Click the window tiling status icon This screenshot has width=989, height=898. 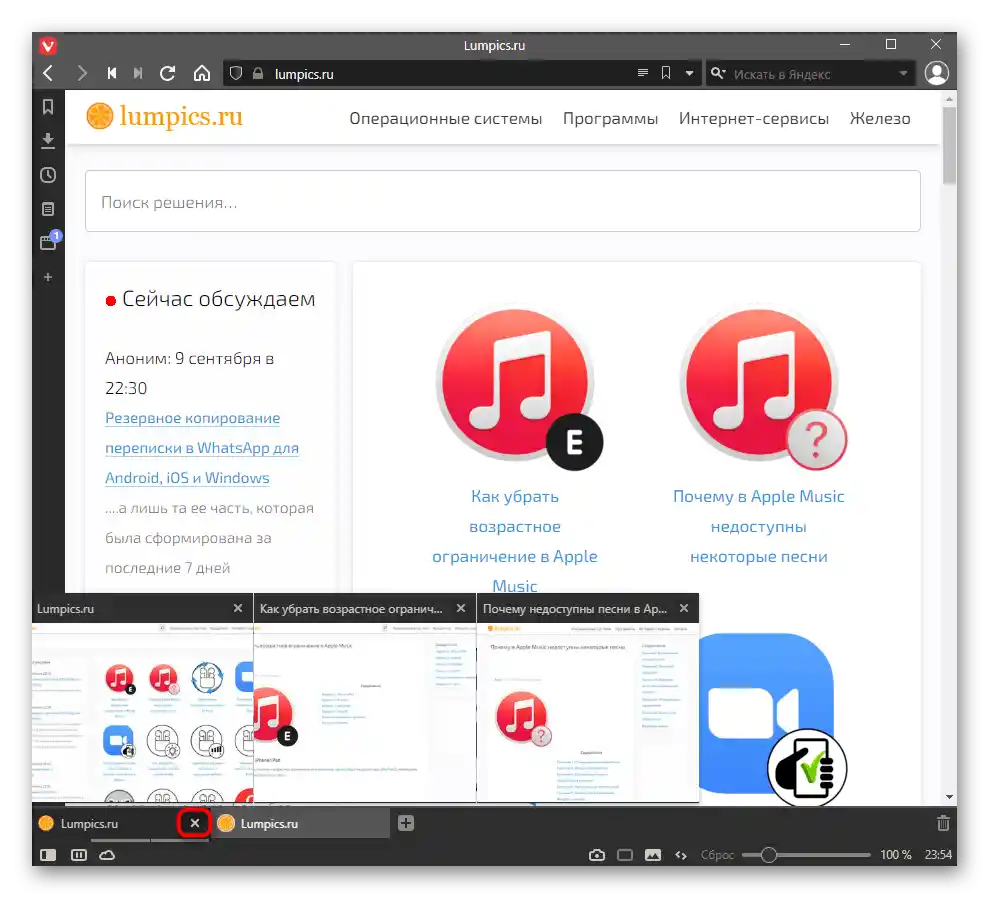point(625,855)
